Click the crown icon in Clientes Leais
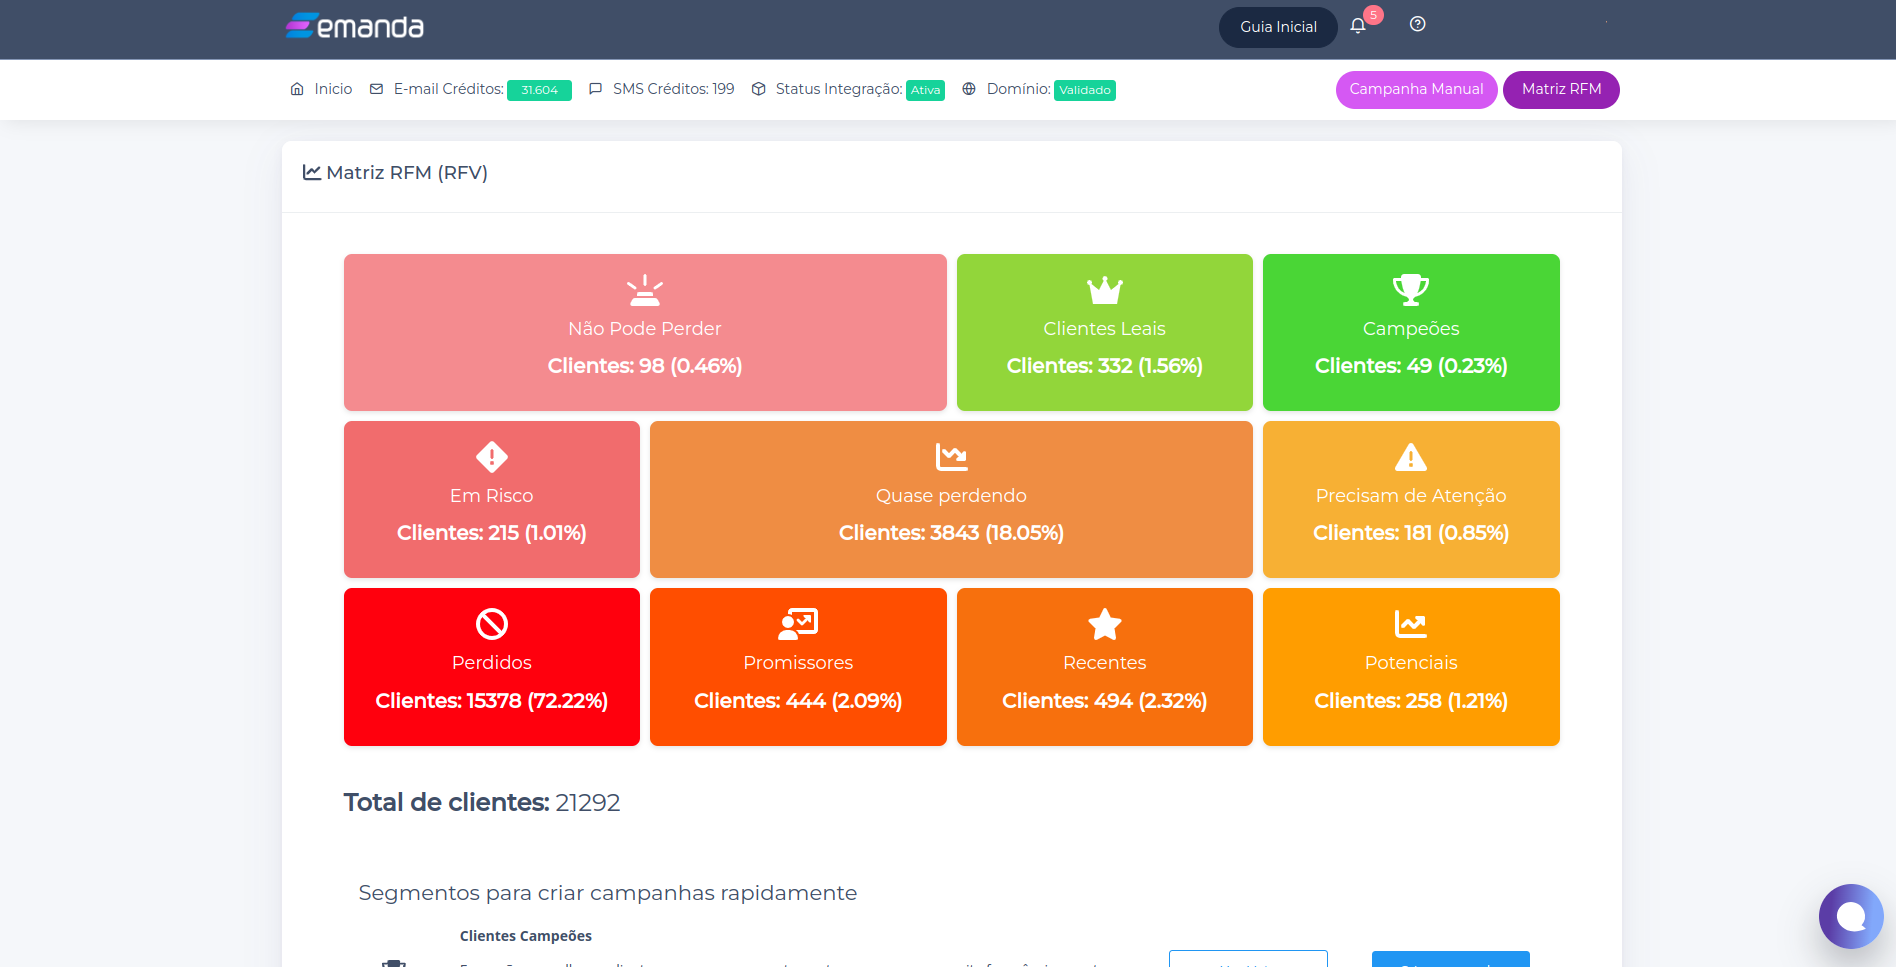Viewport: 1896px width, 967px height. (x=1105, y=290)
